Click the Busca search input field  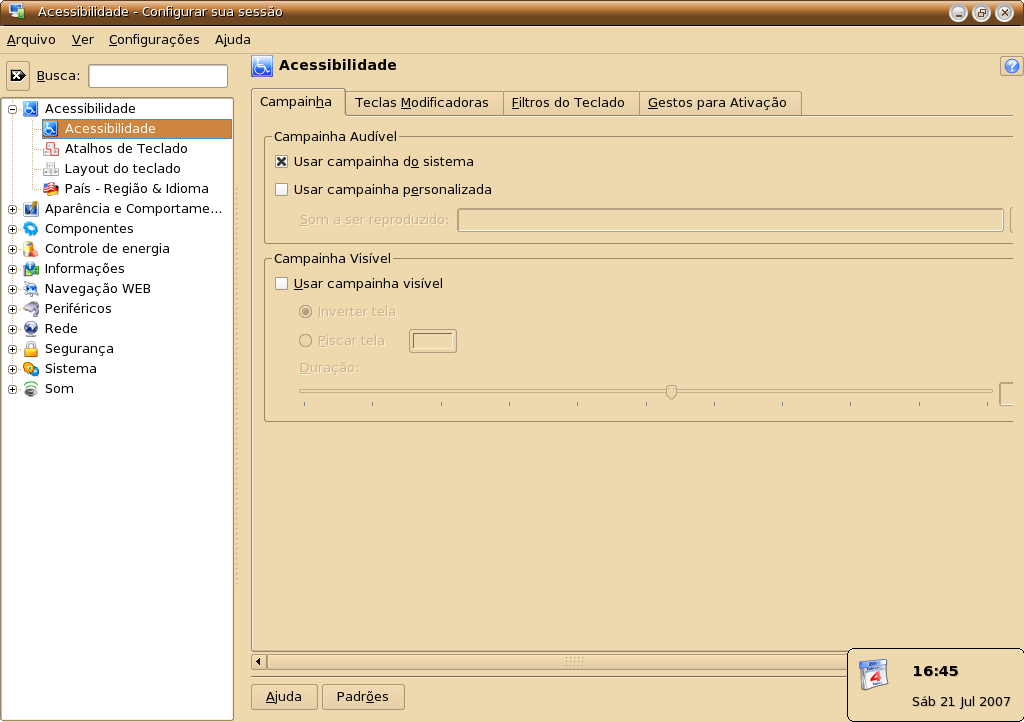point(158,76)
